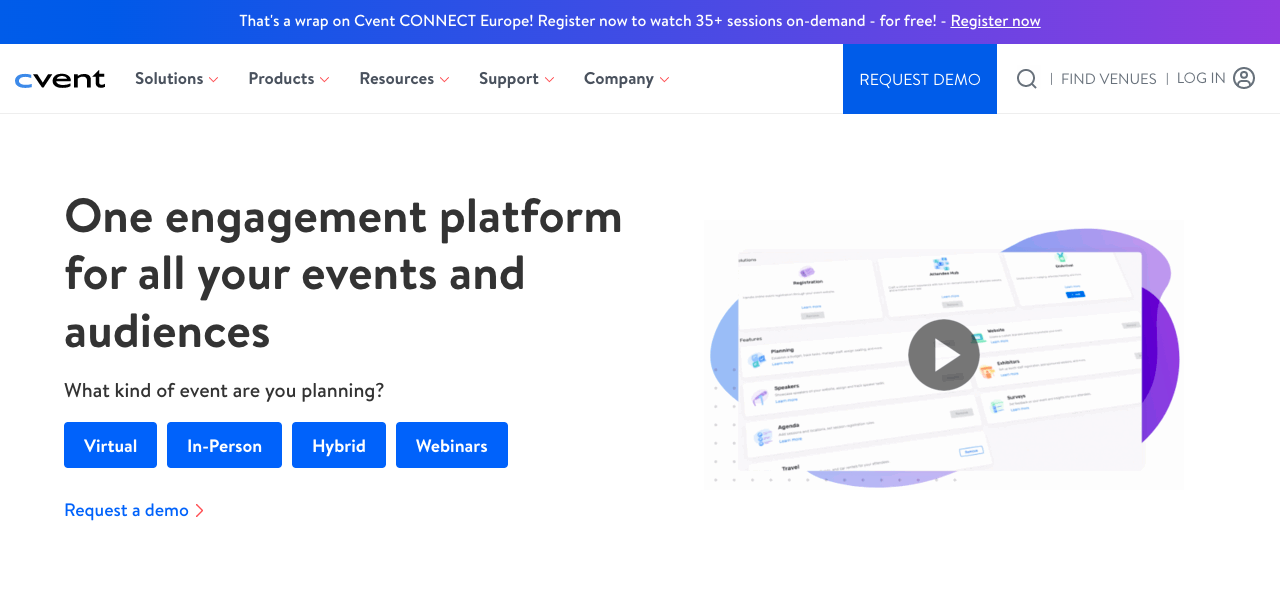Image resolution: width=1280 pixels, height=596 pixels.
Task: Play the product overview video
Action: pyautogui.click(x=944, y=355)
